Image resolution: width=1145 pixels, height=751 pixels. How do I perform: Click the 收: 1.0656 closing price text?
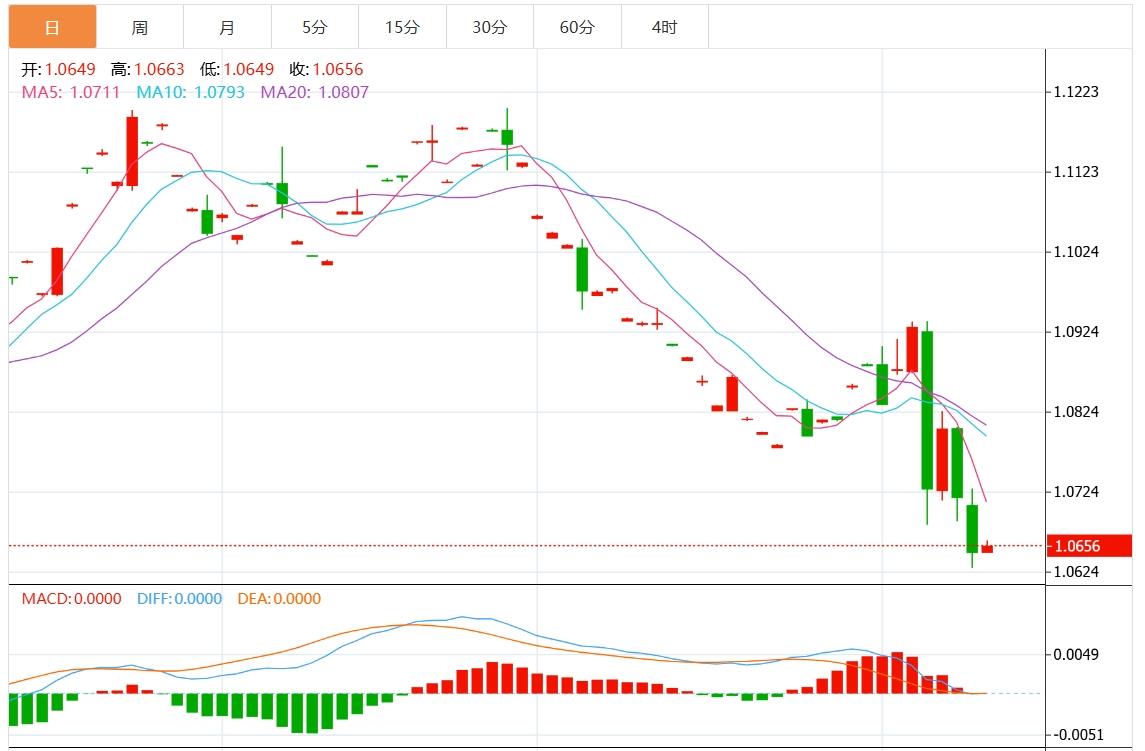pos(326,70)
